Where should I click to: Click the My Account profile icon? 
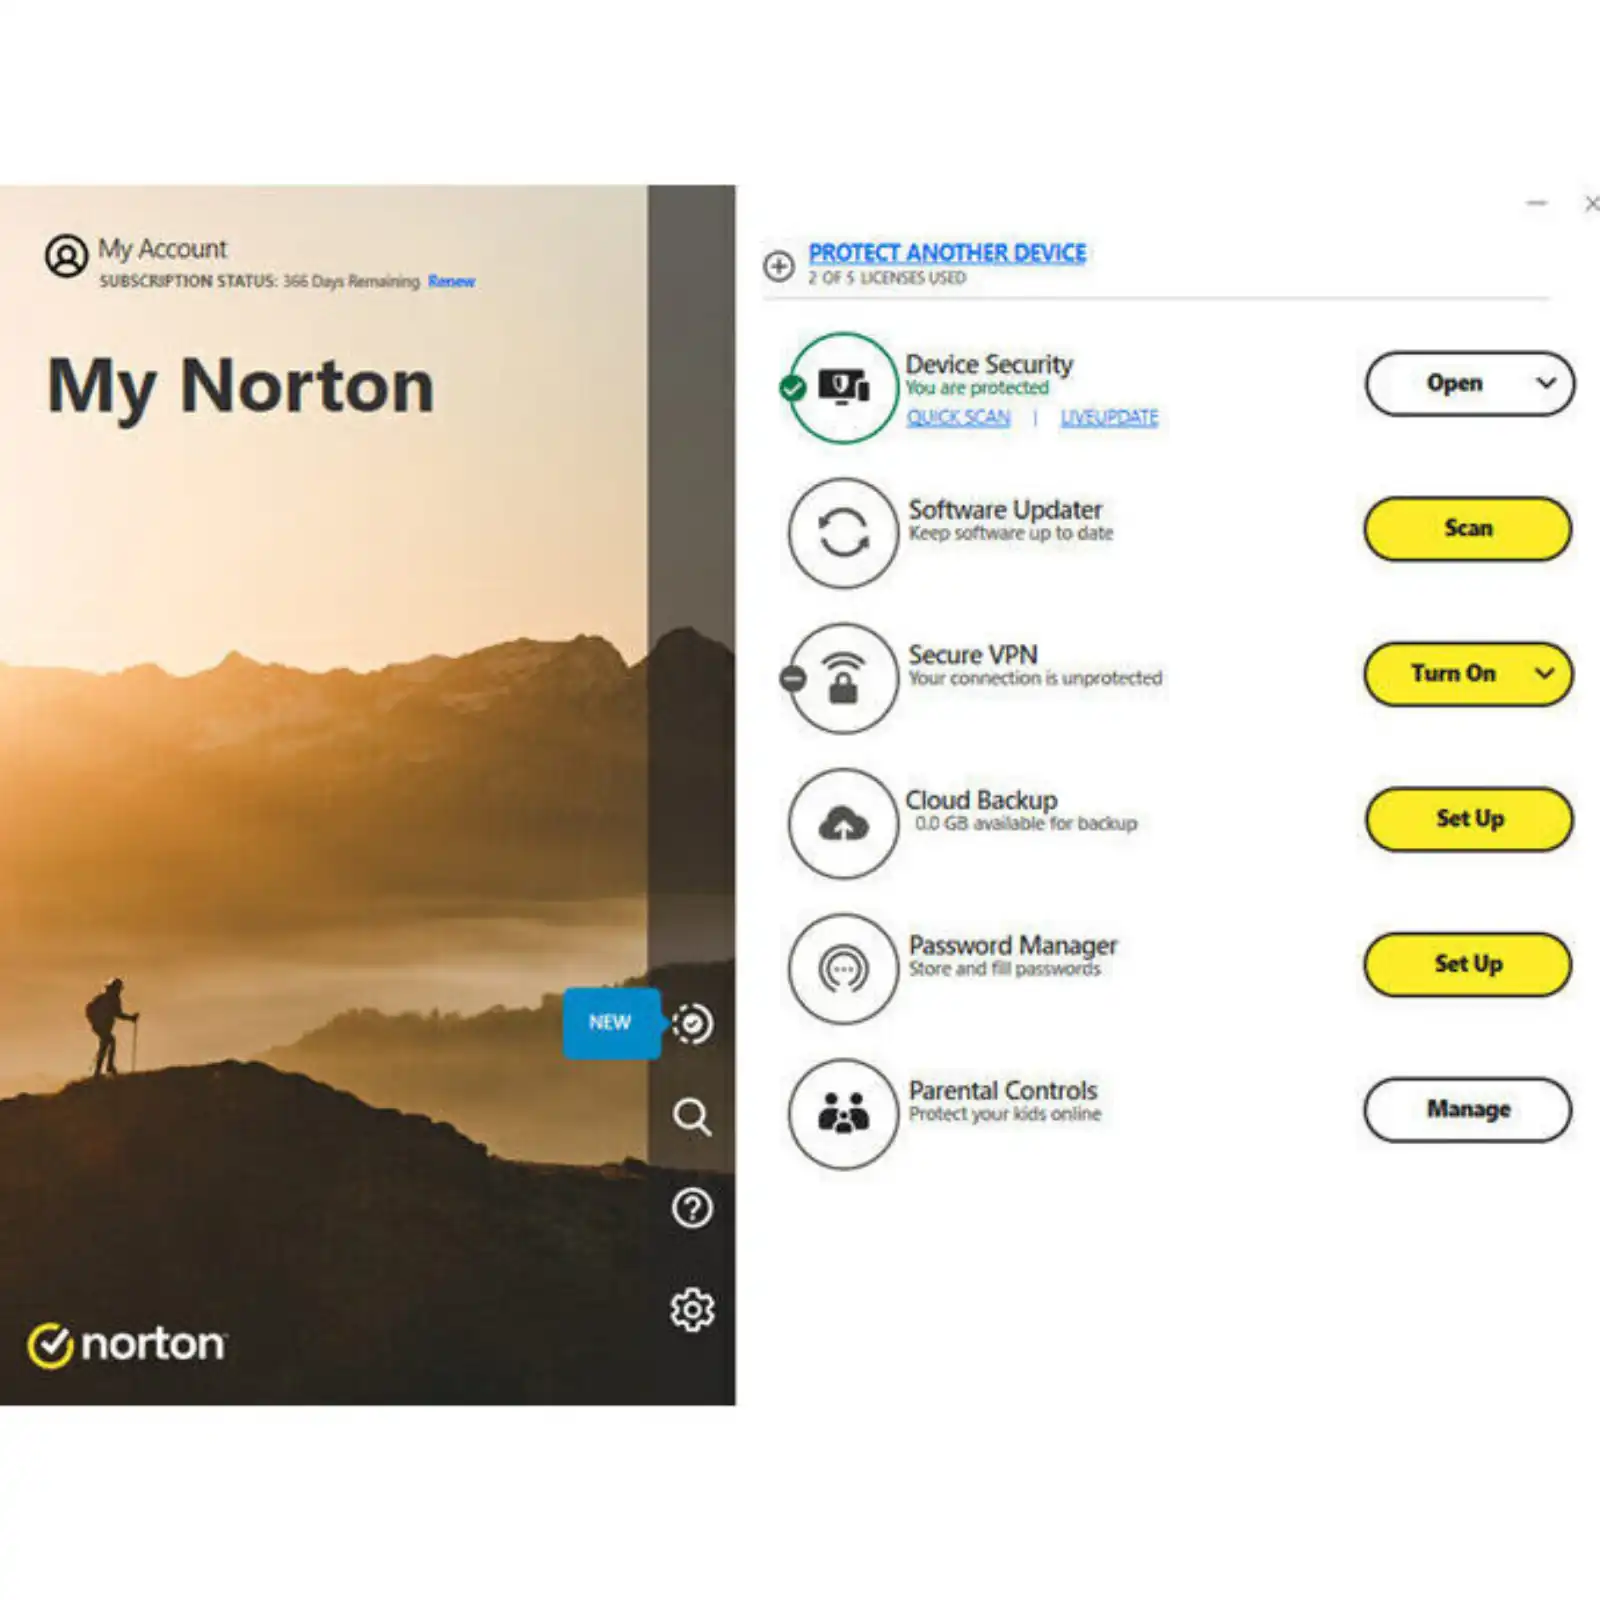(67, 256)
